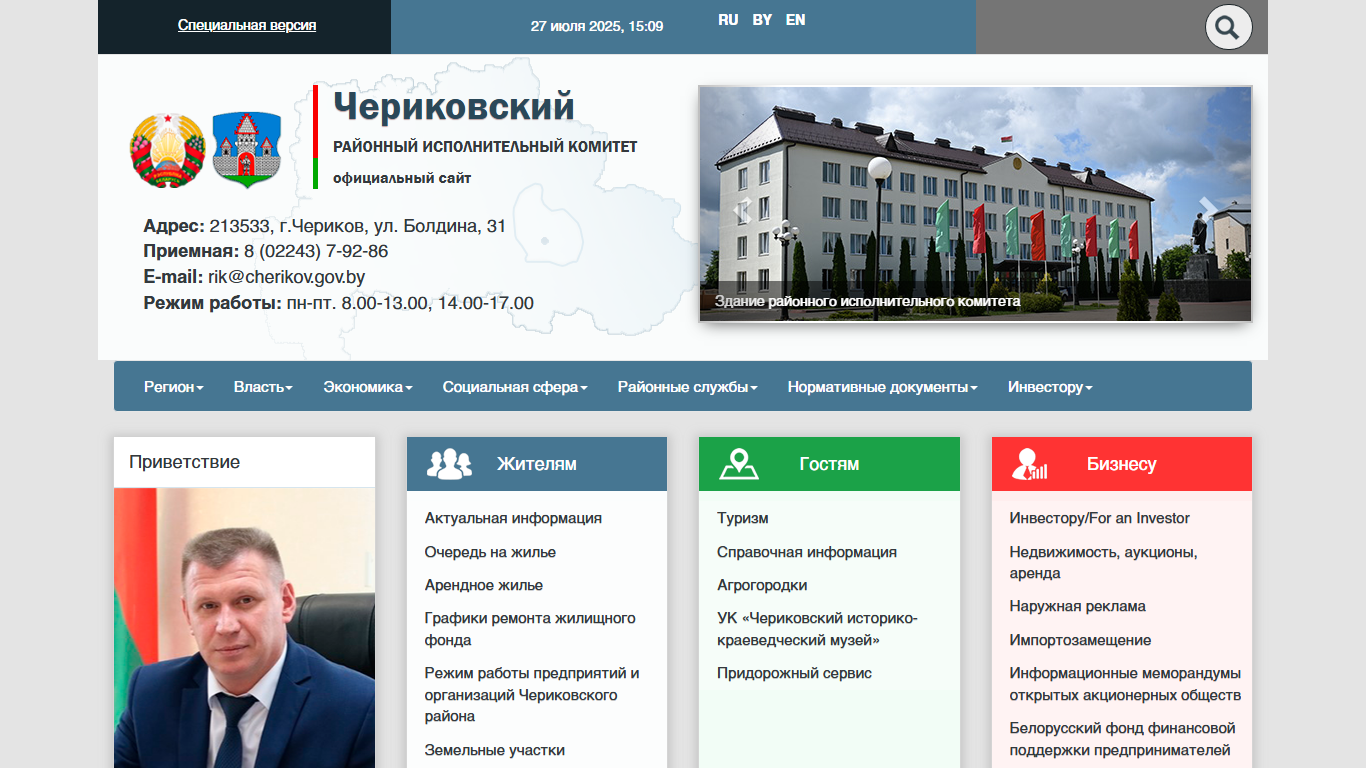Open the search magnifier icon

coord(1228,27)
